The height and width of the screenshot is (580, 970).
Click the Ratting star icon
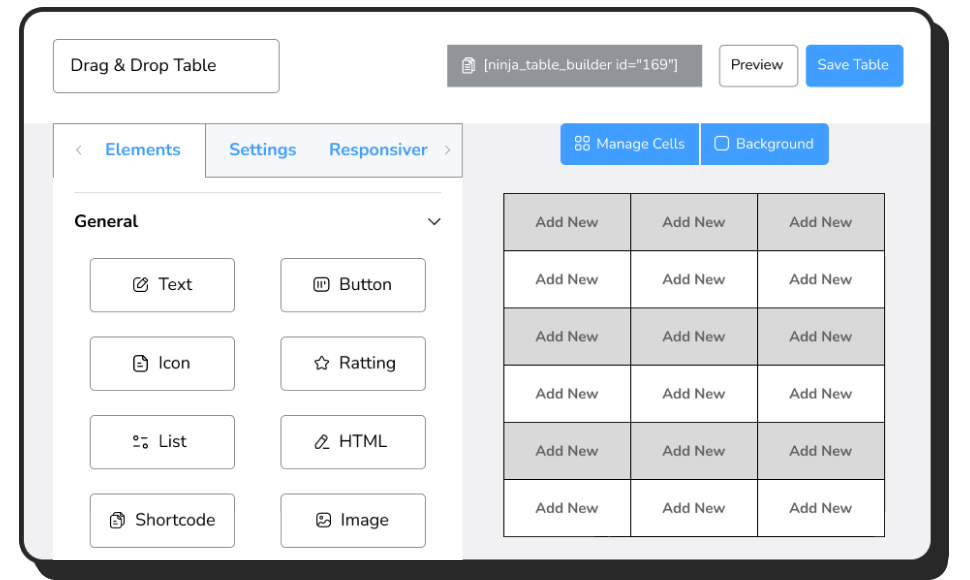321,363
